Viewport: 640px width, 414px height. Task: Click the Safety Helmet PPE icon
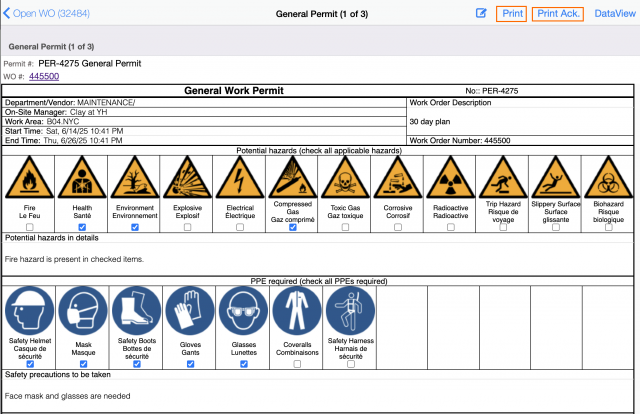pos(30,311)
